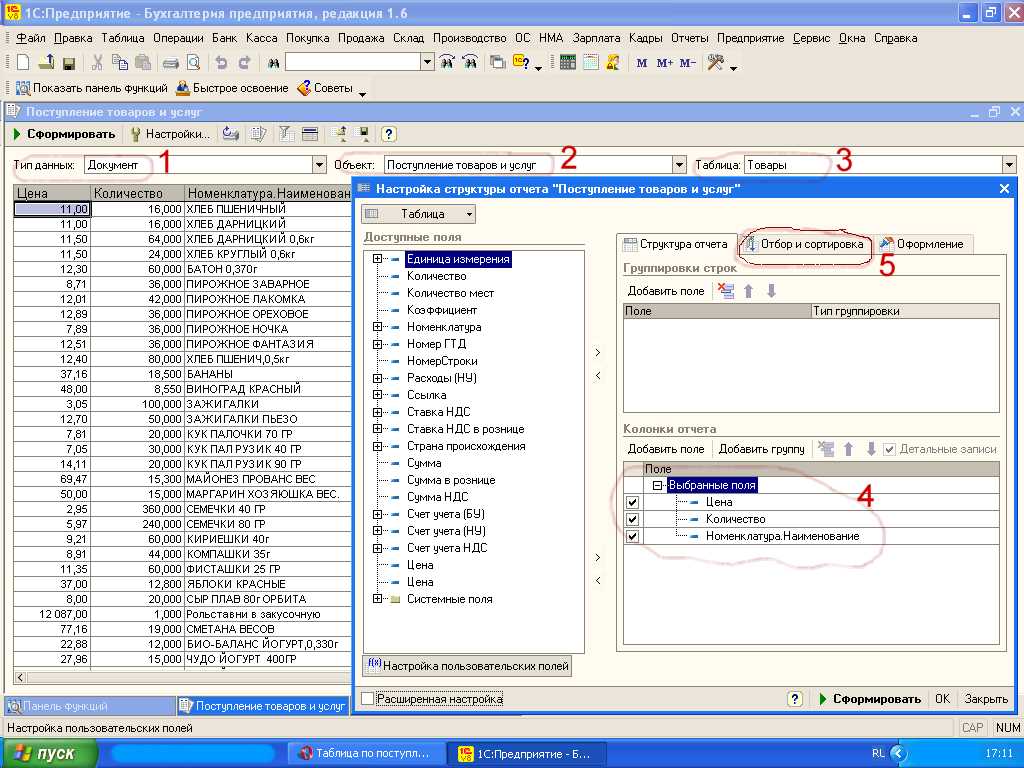Click the Find binoculars icon left of the search box
Screen dimensions: 1024x768
pyautogui.click(x=273, y=63)
